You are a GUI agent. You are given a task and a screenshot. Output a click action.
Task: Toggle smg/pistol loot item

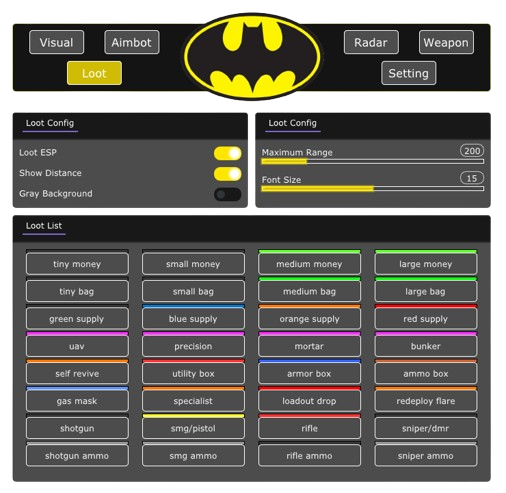(193, 428)
